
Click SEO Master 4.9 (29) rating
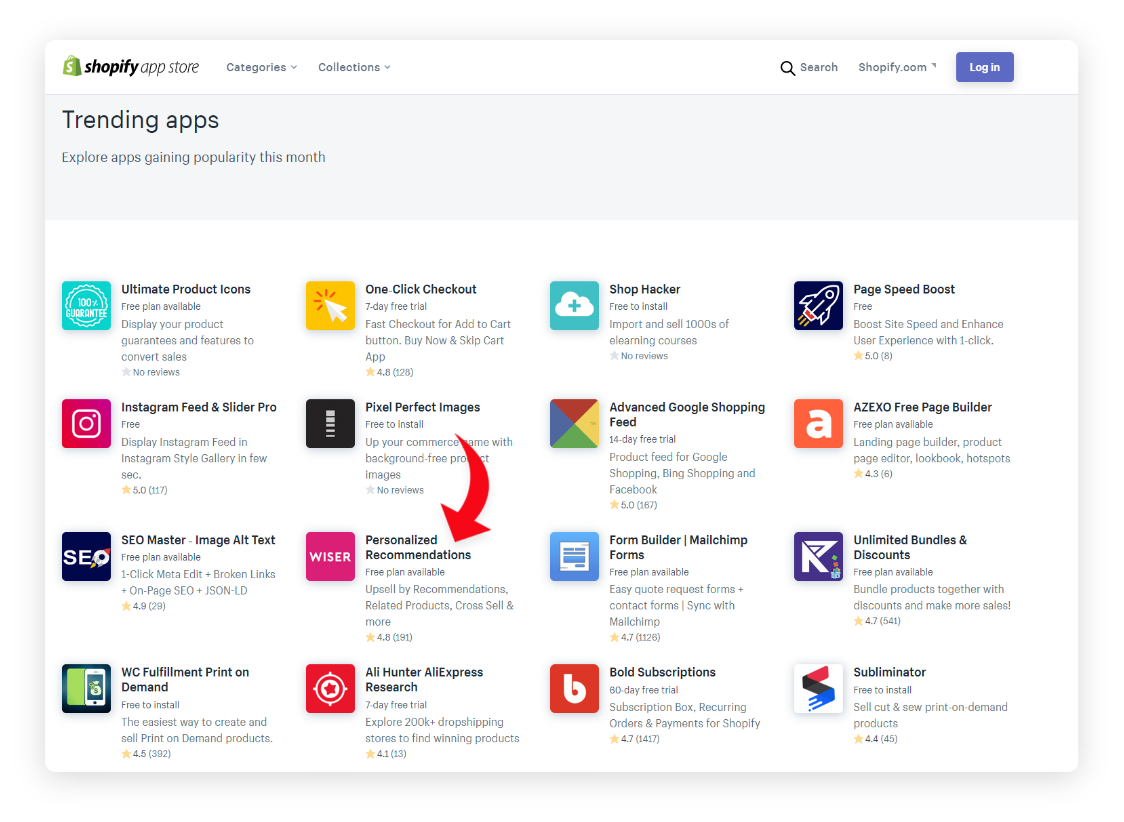(x=143, y=606)
